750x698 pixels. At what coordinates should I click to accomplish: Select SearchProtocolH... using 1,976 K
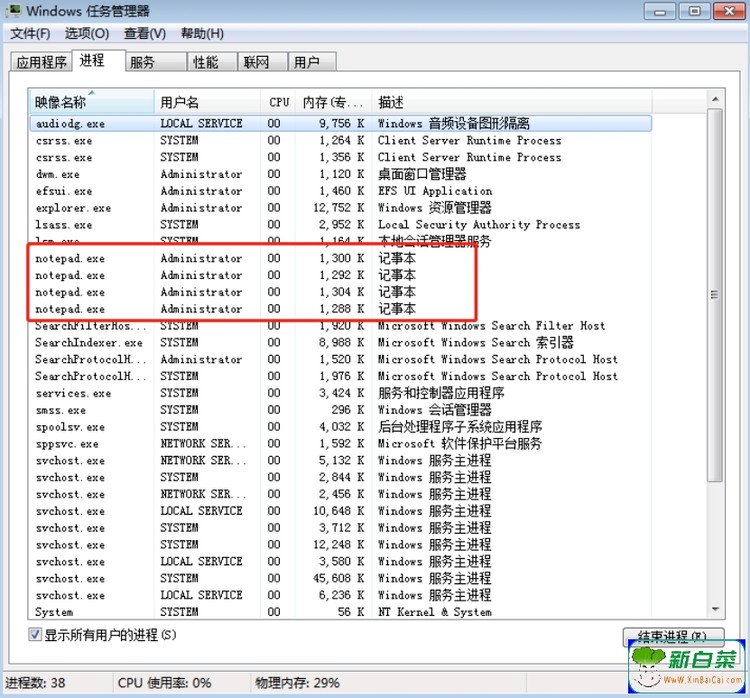click(x=341, y=376)
